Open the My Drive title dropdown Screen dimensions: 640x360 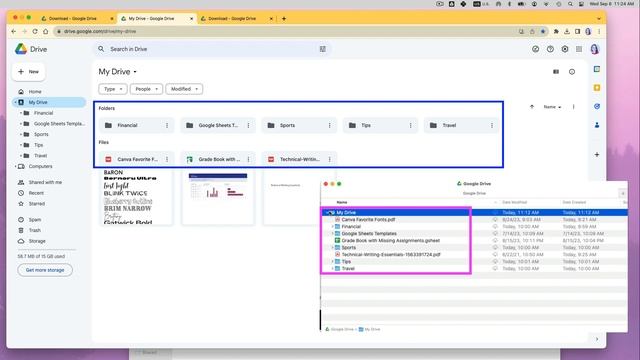coord(118,72)
